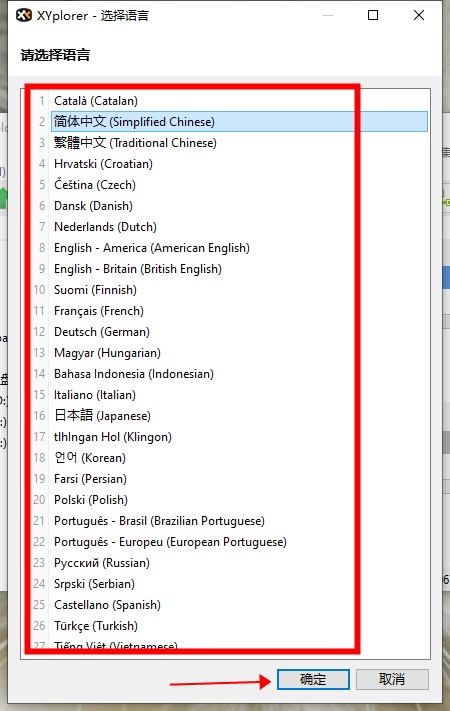Image resolution: width=450 pixels, height=711 pixels.
Task: Select Português - Brasil (Brazilian Portuguese)
Action: coord(159,521)
